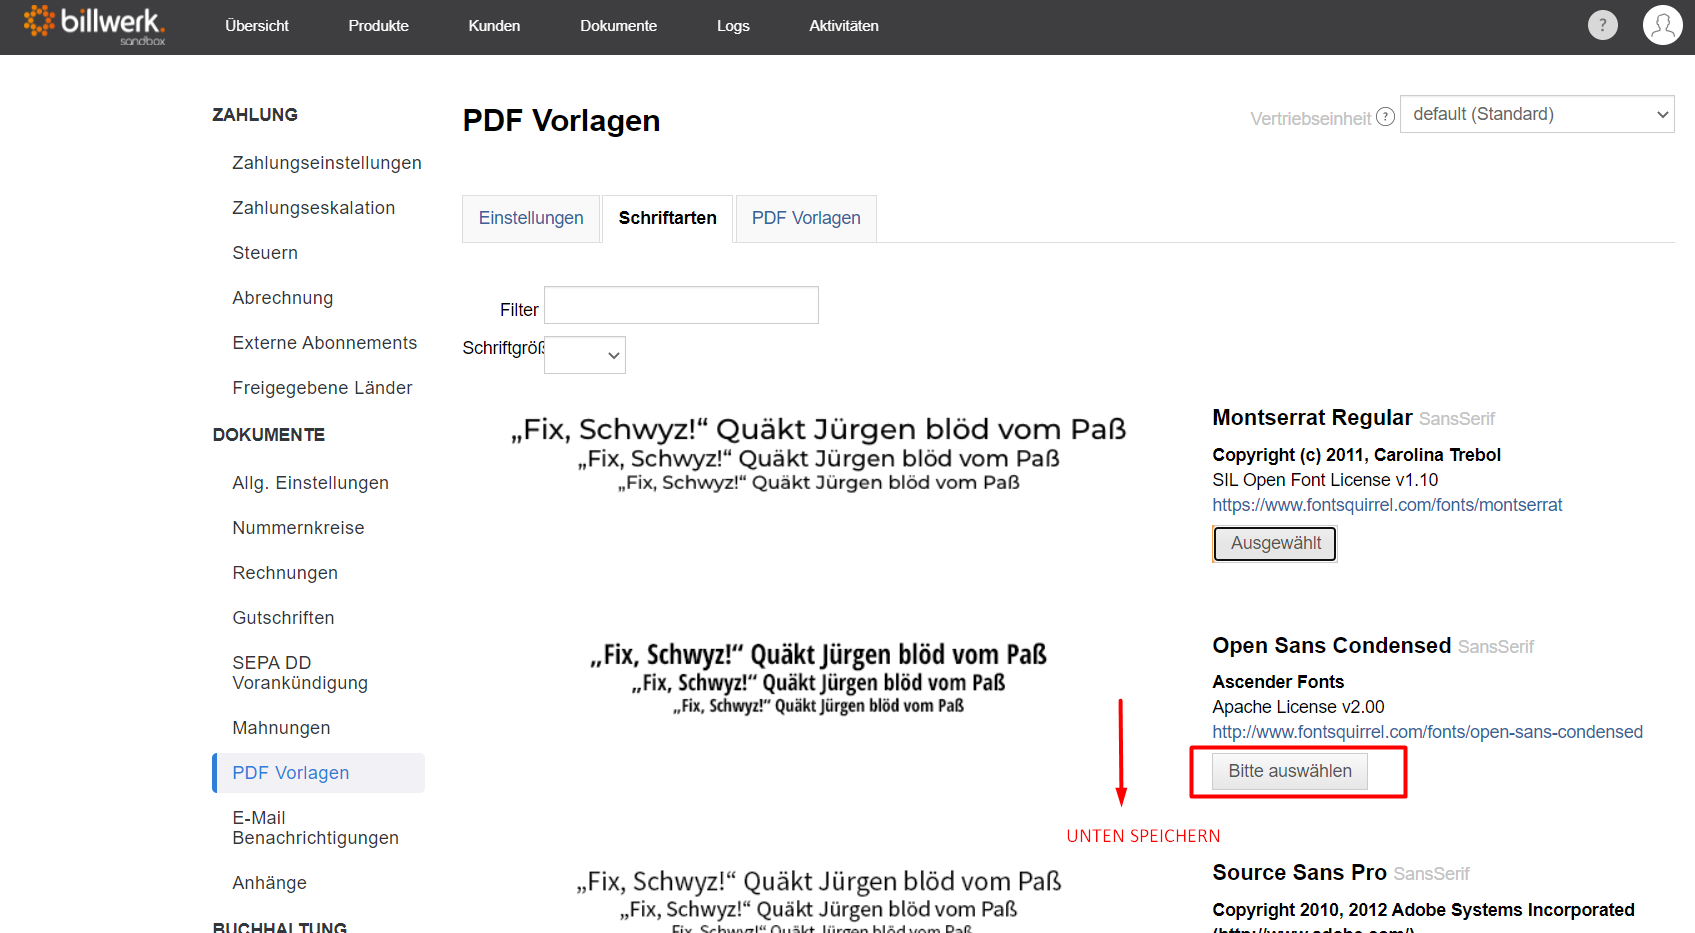1695x933 pixels.
Task: Click the DOKUMENTE section heading
Action: [269, 435]
